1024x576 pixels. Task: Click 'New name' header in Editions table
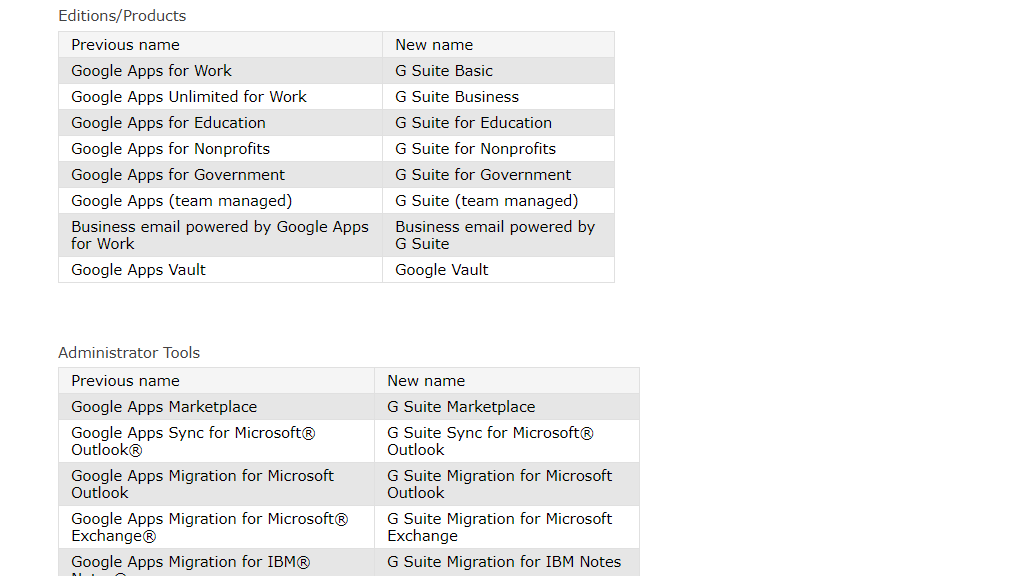tap(498, 44)
